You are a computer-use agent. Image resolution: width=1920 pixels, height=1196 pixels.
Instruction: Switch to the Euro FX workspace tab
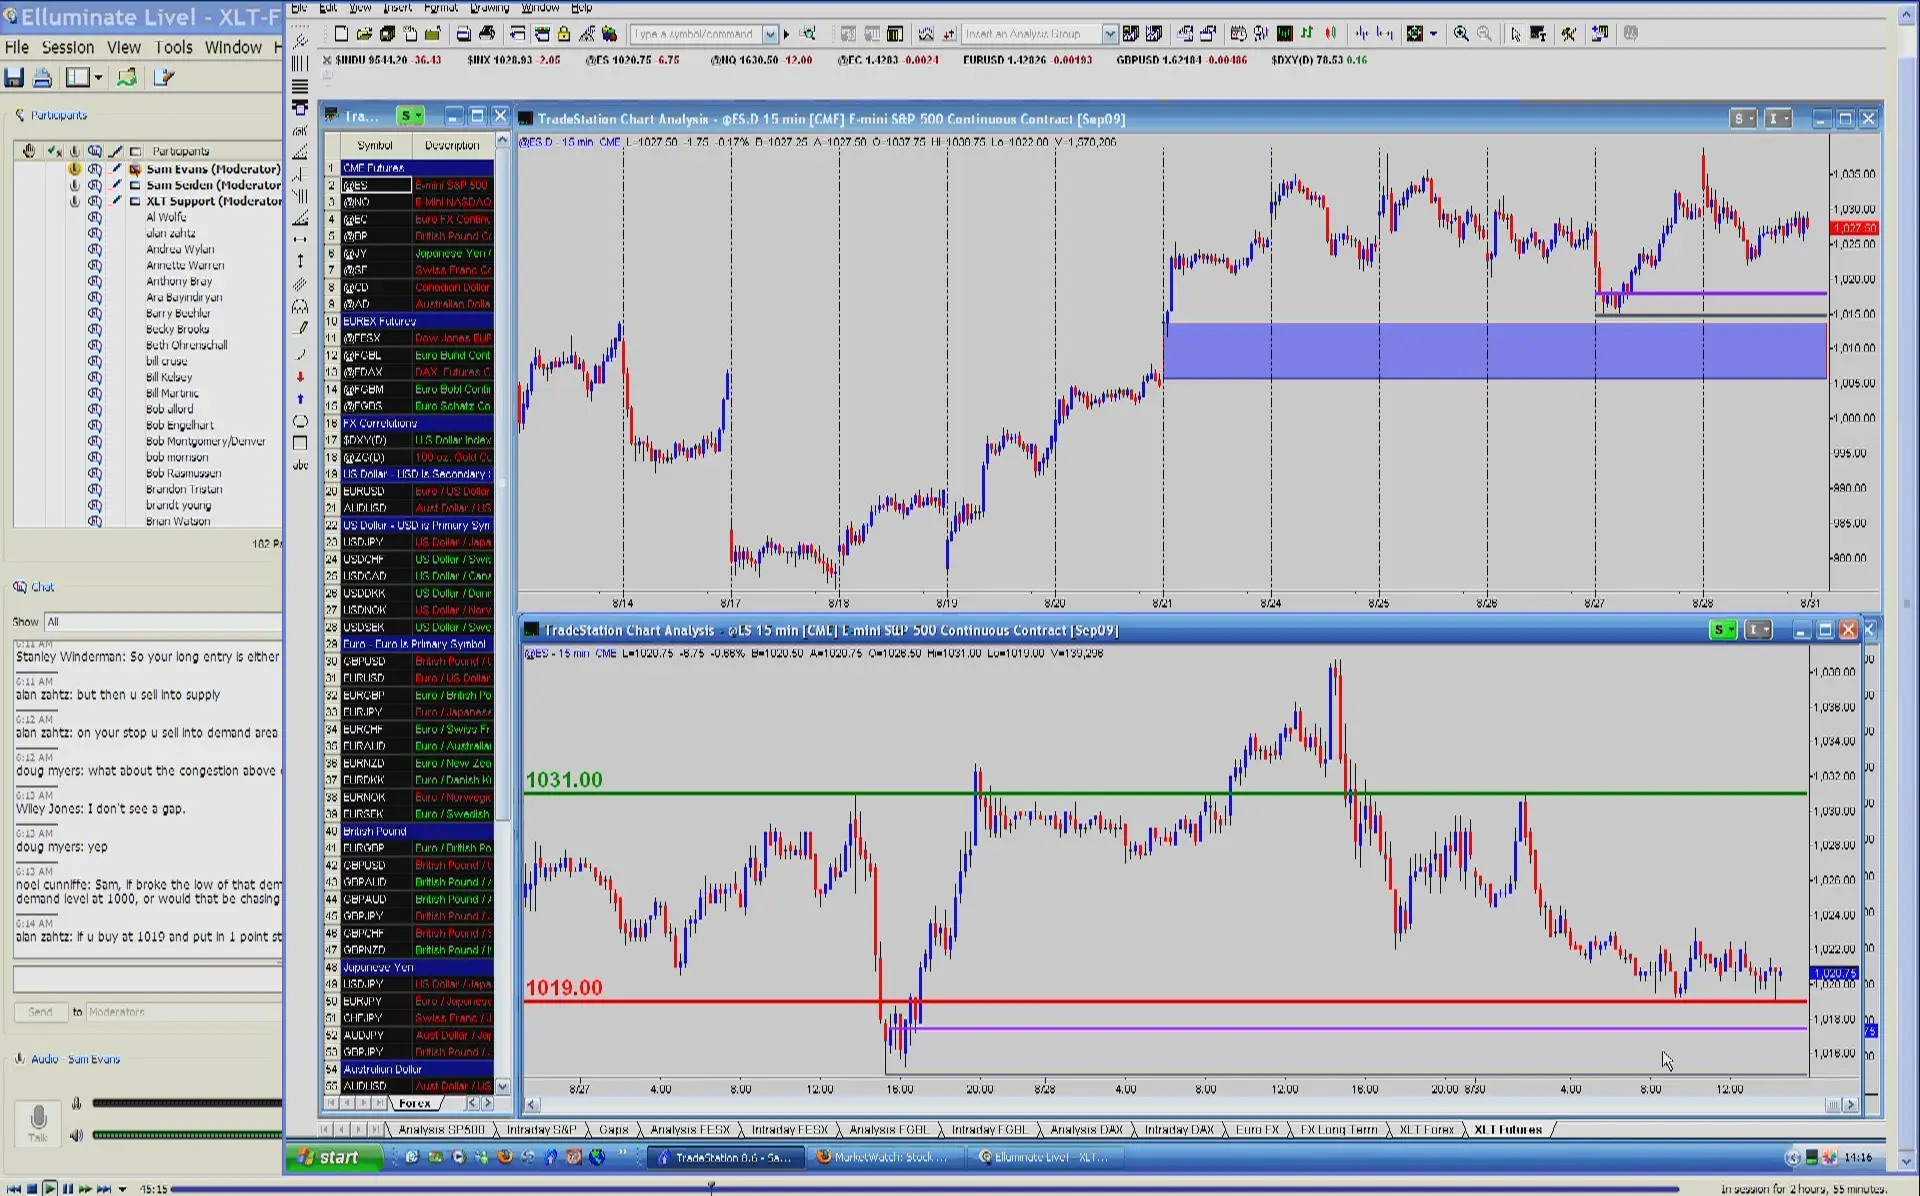tap(1257, 1130)
